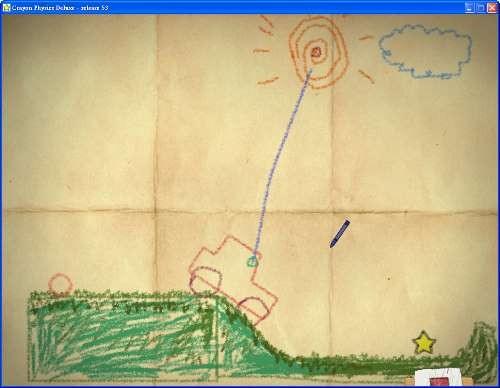Click the blue crayon cloud

[426, 52]
